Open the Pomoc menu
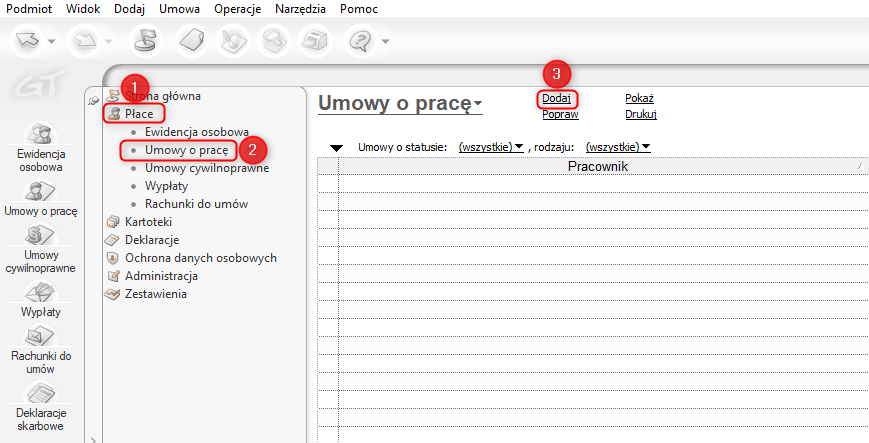The height and width of the screenshot is (443, 869). [x=359, y=9]
